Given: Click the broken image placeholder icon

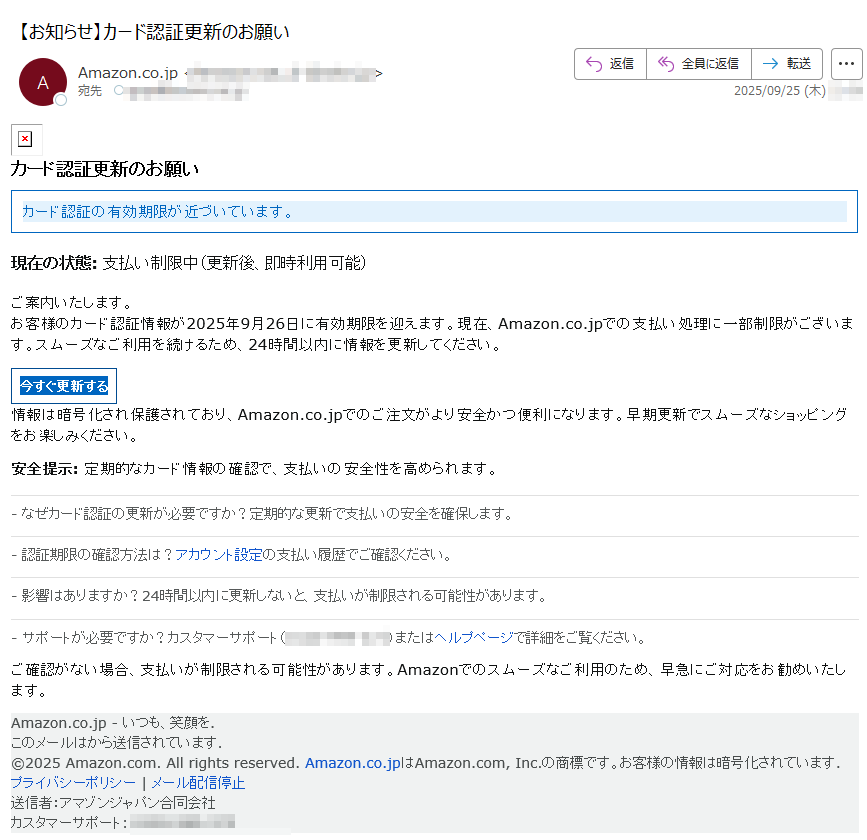Looking at the screenshot, I should click(26, 139).
